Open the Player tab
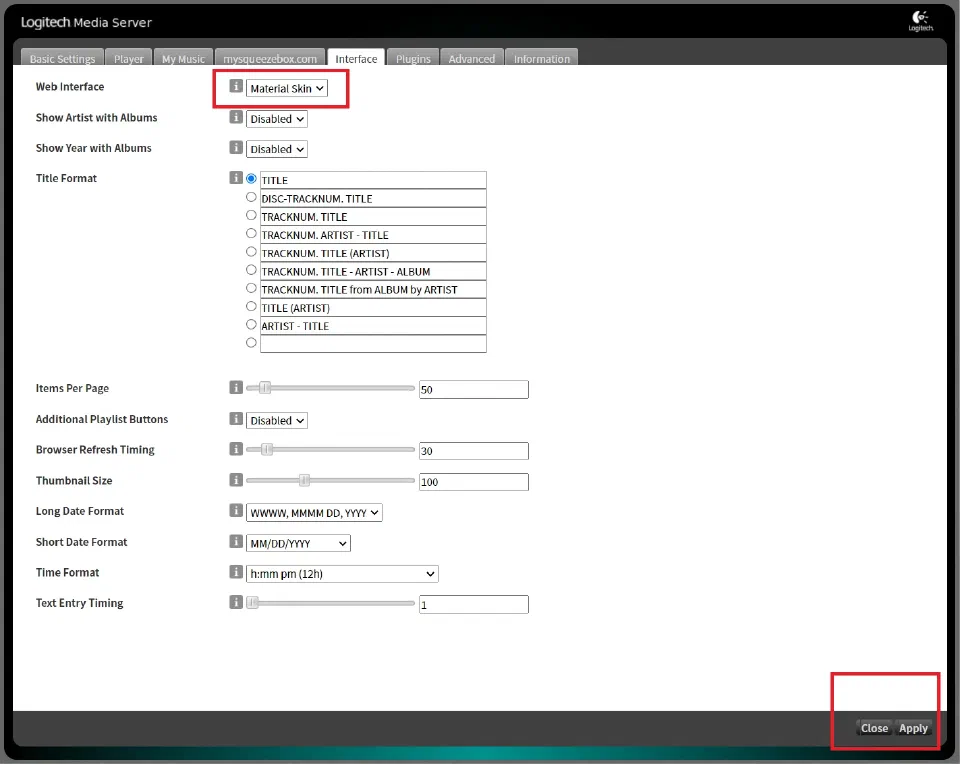The image size is (960, 764). (129, 58)
